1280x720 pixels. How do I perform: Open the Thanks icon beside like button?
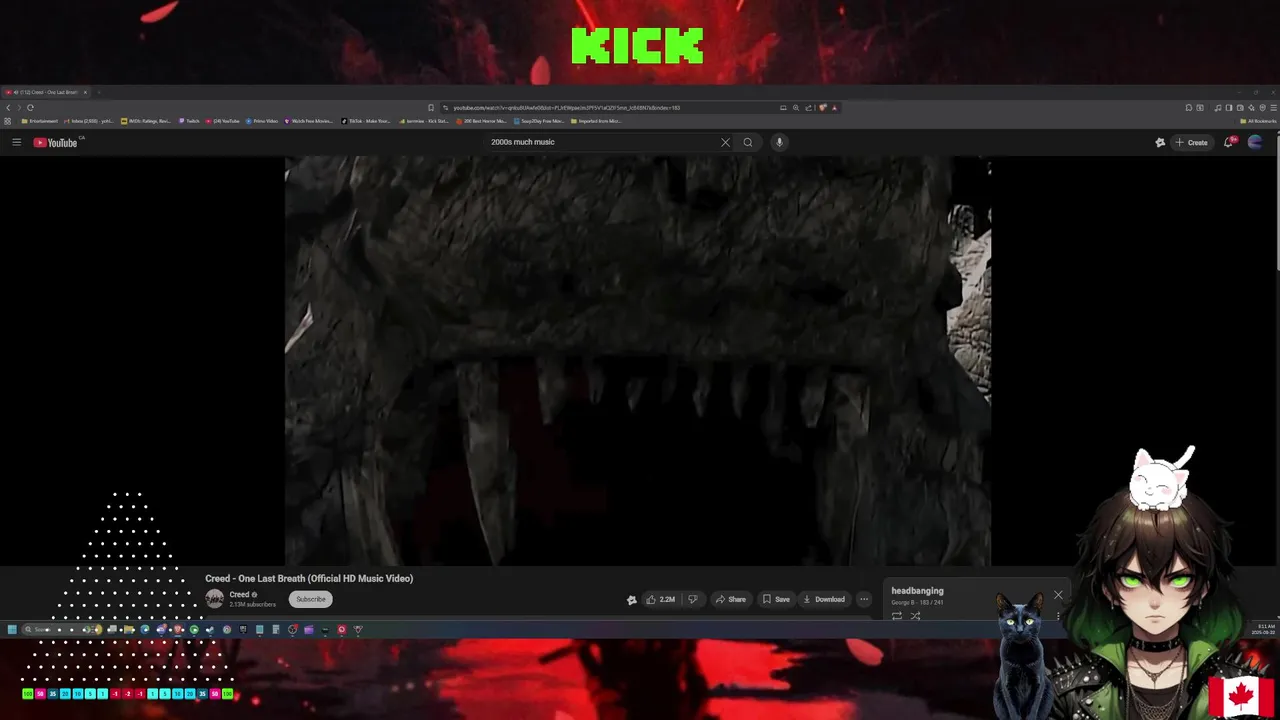pos(631,600)
